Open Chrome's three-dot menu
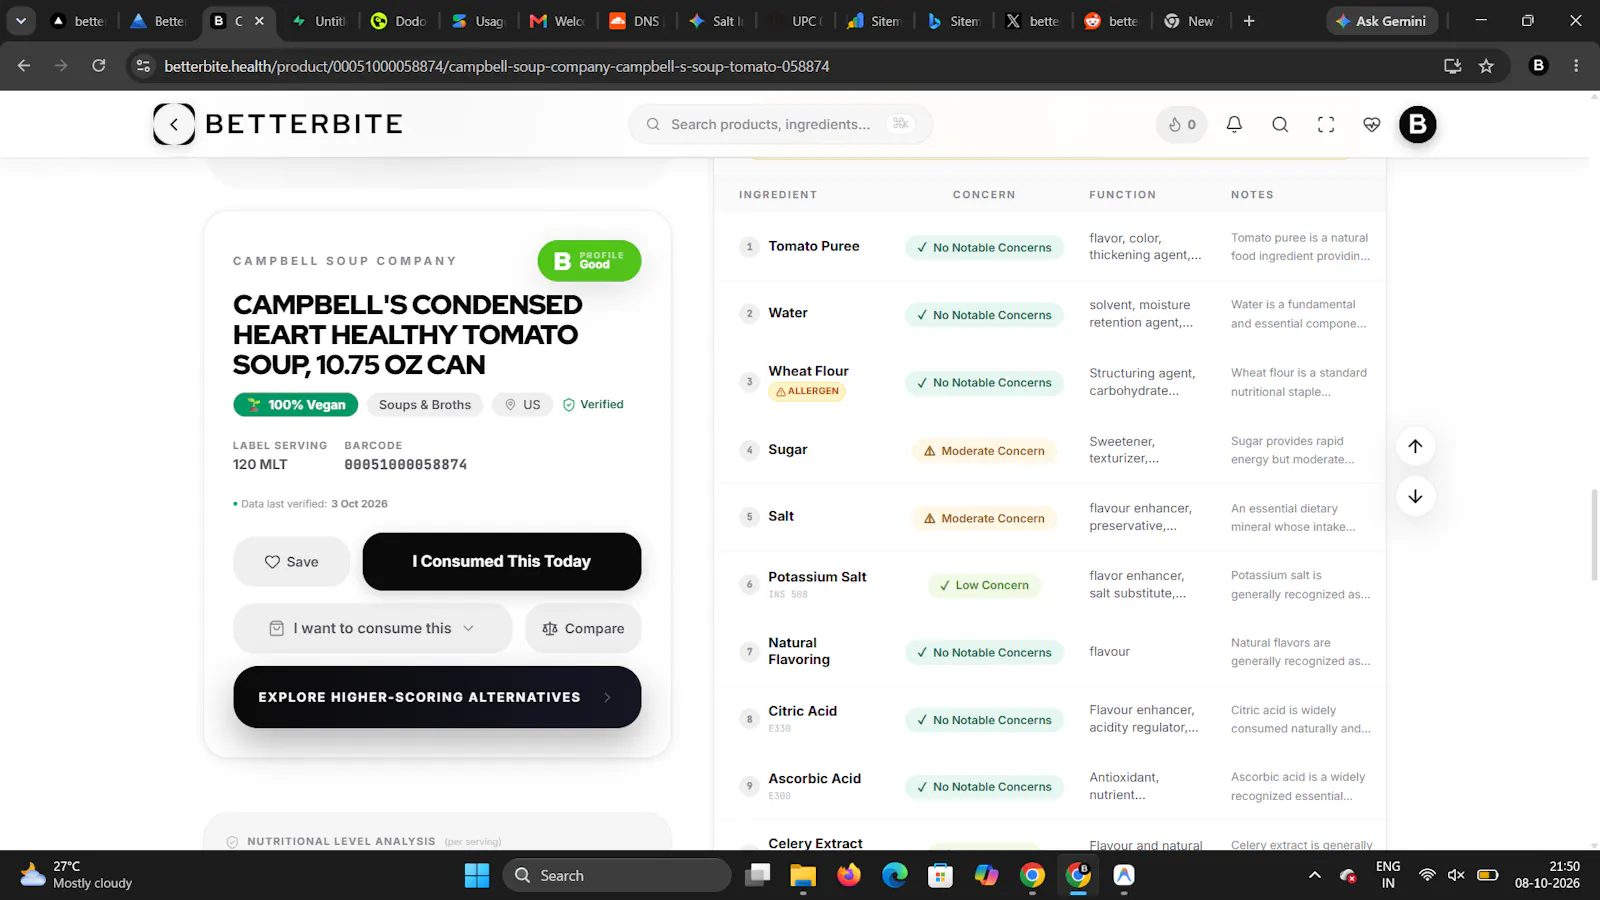The height and width of the screenshot is (900, 1600). click(1576, 66)
